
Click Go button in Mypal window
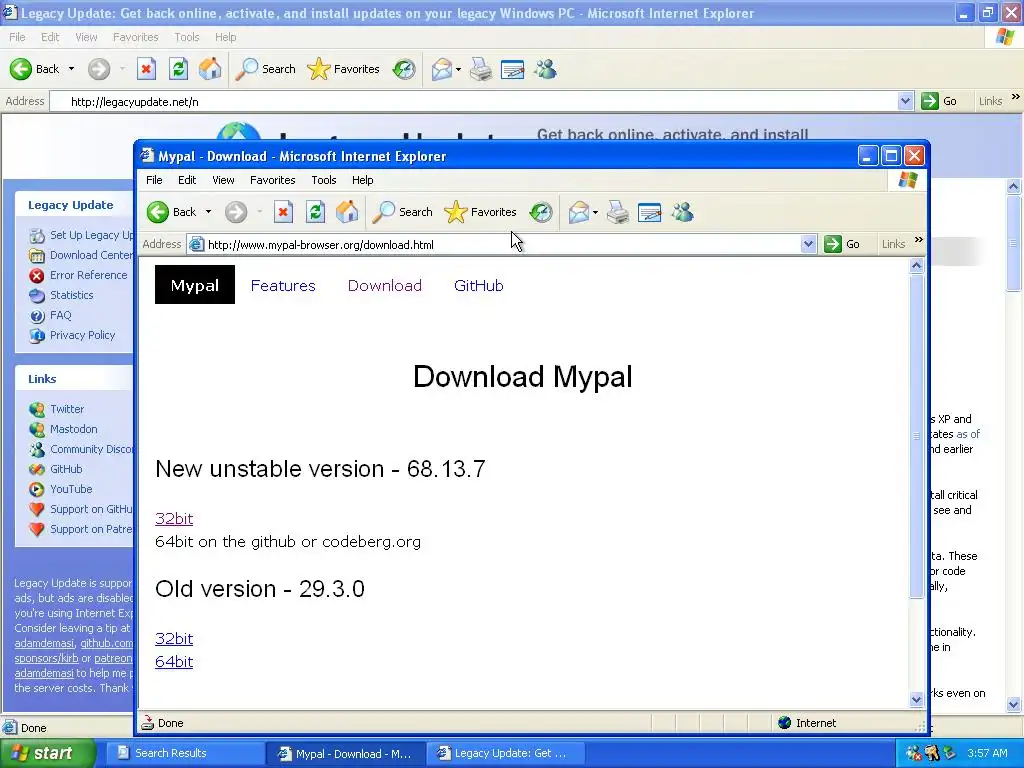[x=842, y=244]
